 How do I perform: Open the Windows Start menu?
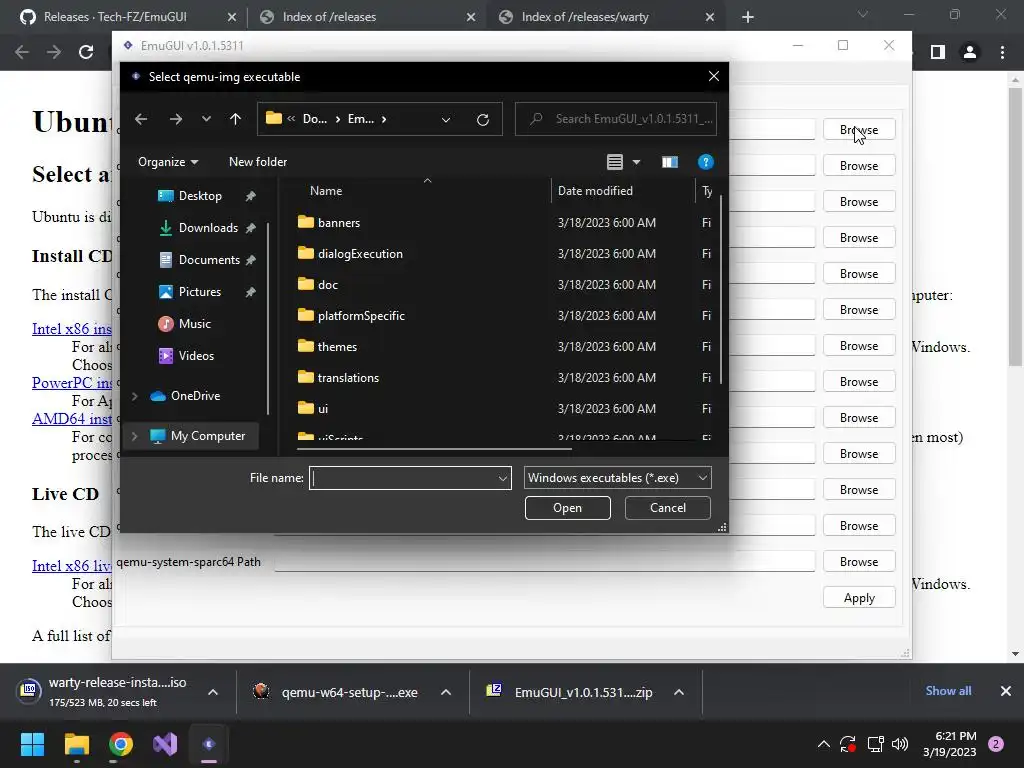point(32,744)
